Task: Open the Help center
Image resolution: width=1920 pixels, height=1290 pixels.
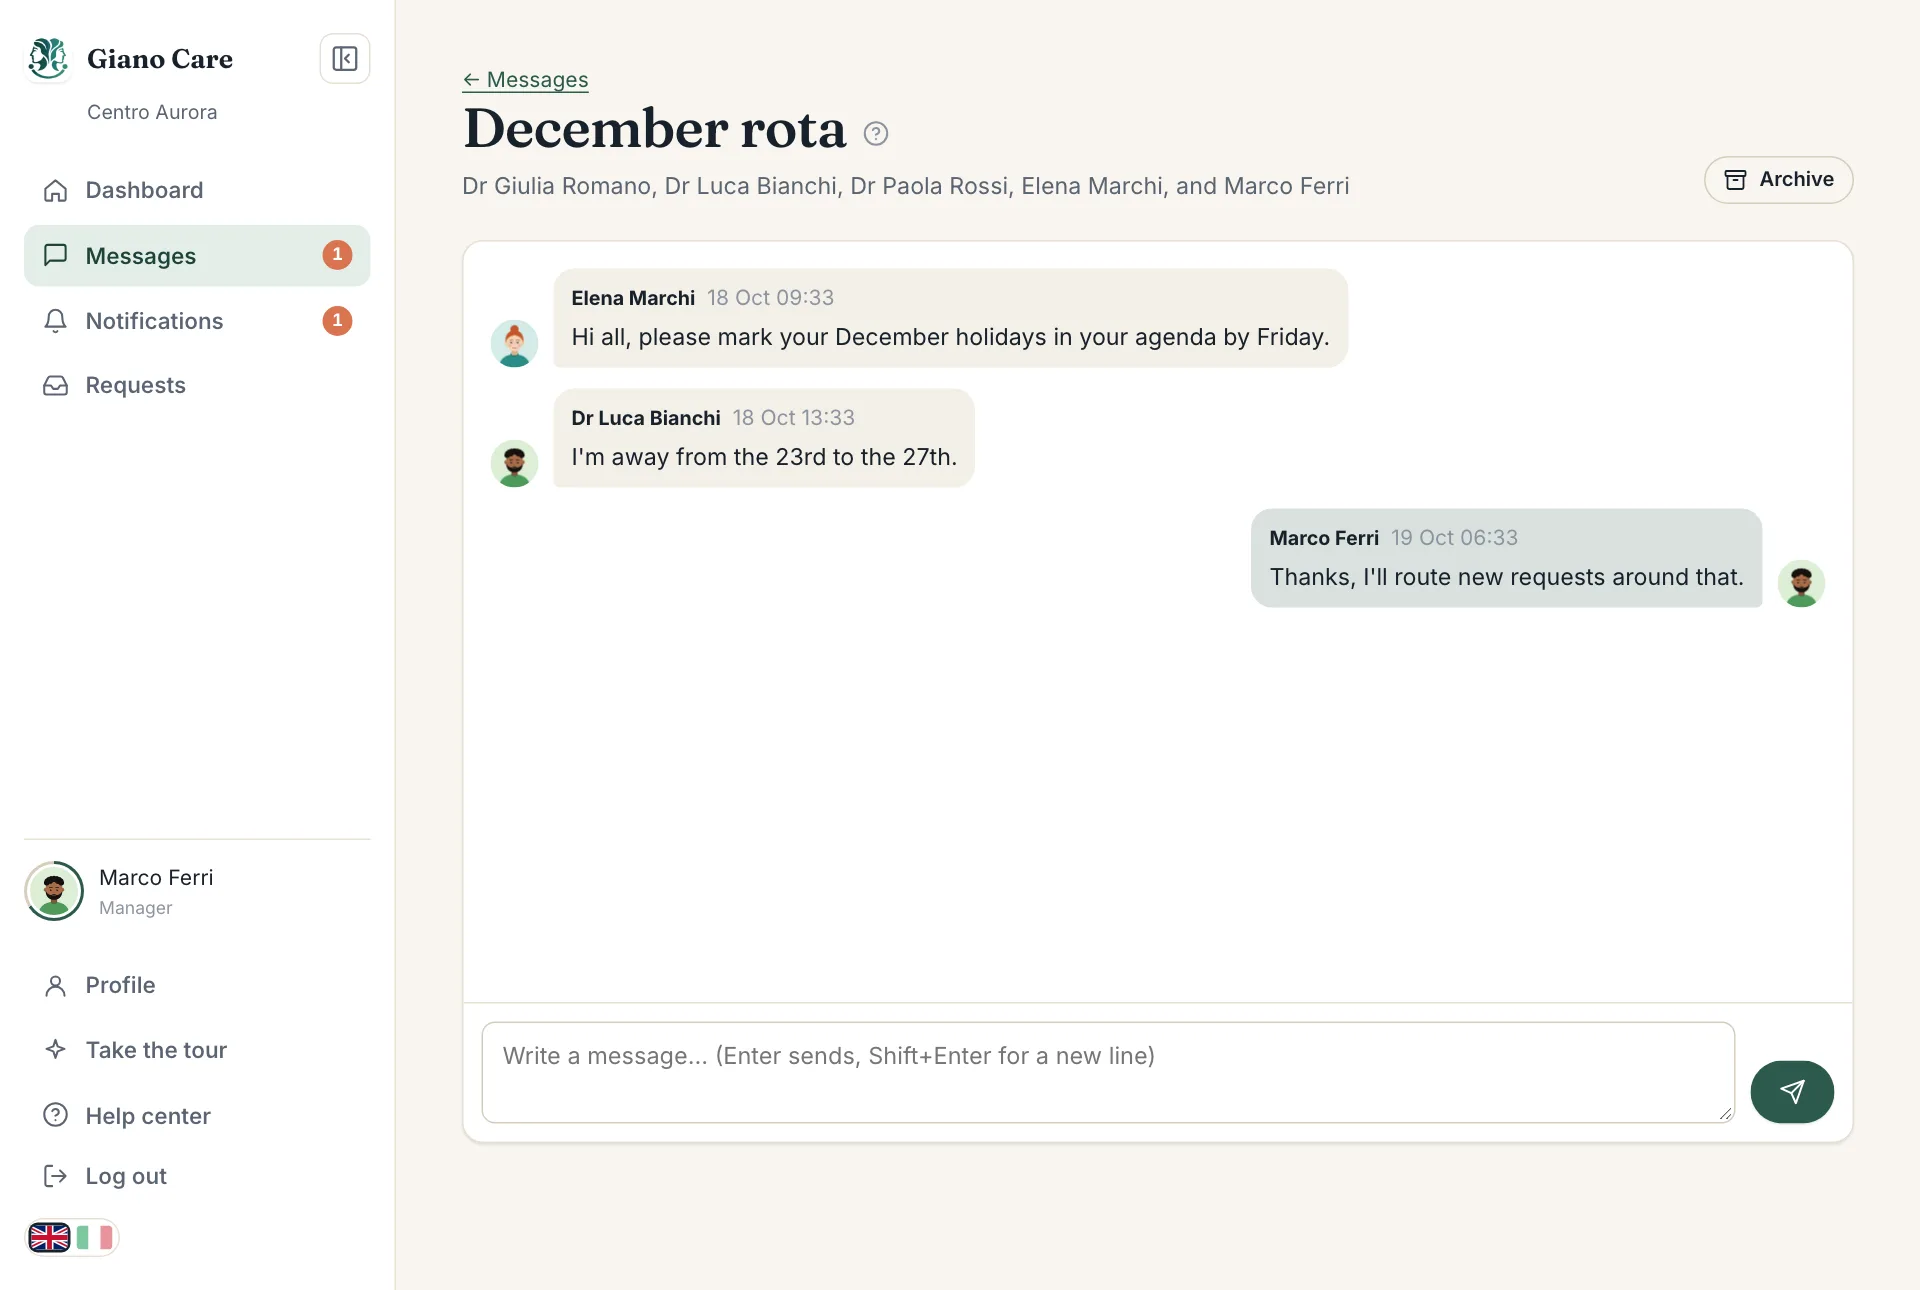Action: point(197,1116)
